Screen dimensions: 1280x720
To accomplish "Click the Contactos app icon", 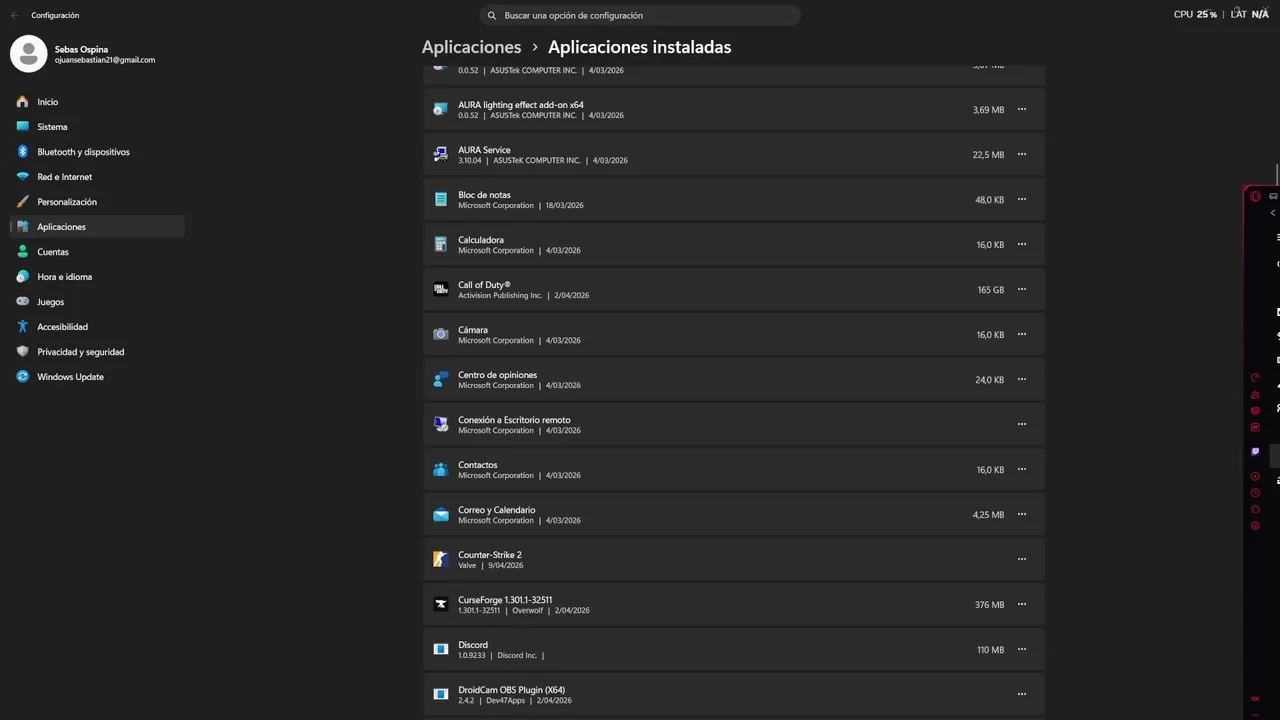I will point(440,470).
